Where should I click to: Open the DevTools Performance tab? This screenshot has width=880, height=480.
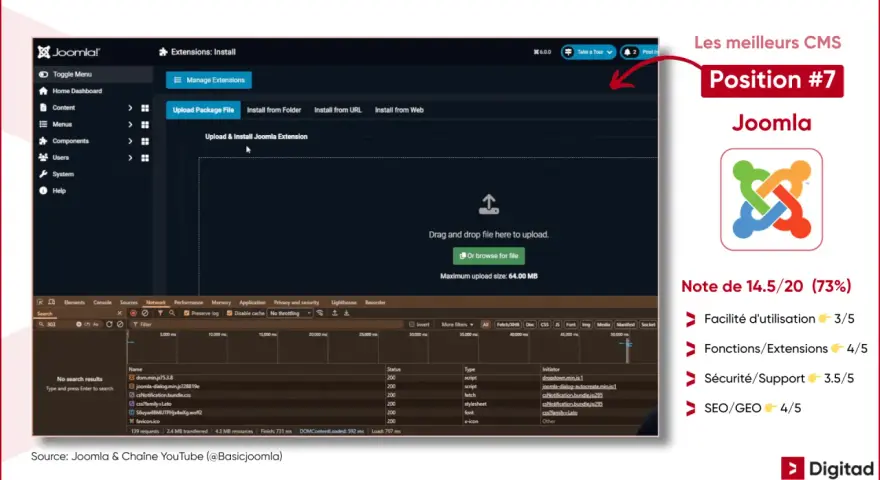pos(189,303)
